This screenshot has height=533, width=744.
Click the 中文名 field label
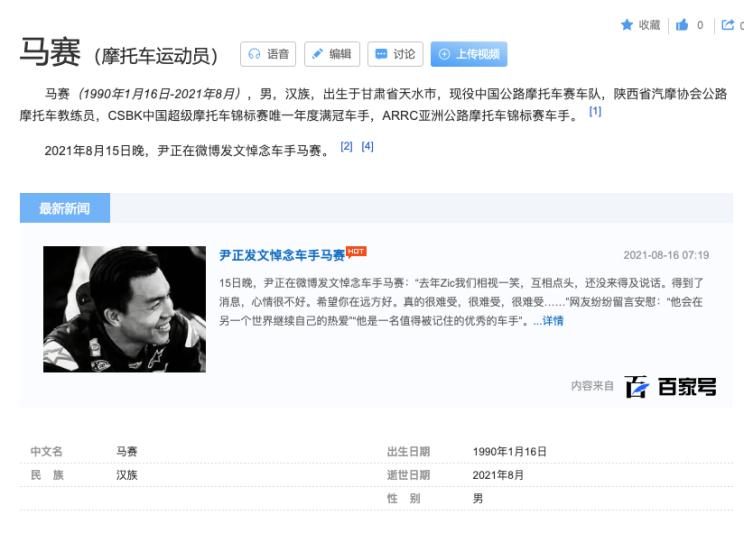(x=46, y=451)
